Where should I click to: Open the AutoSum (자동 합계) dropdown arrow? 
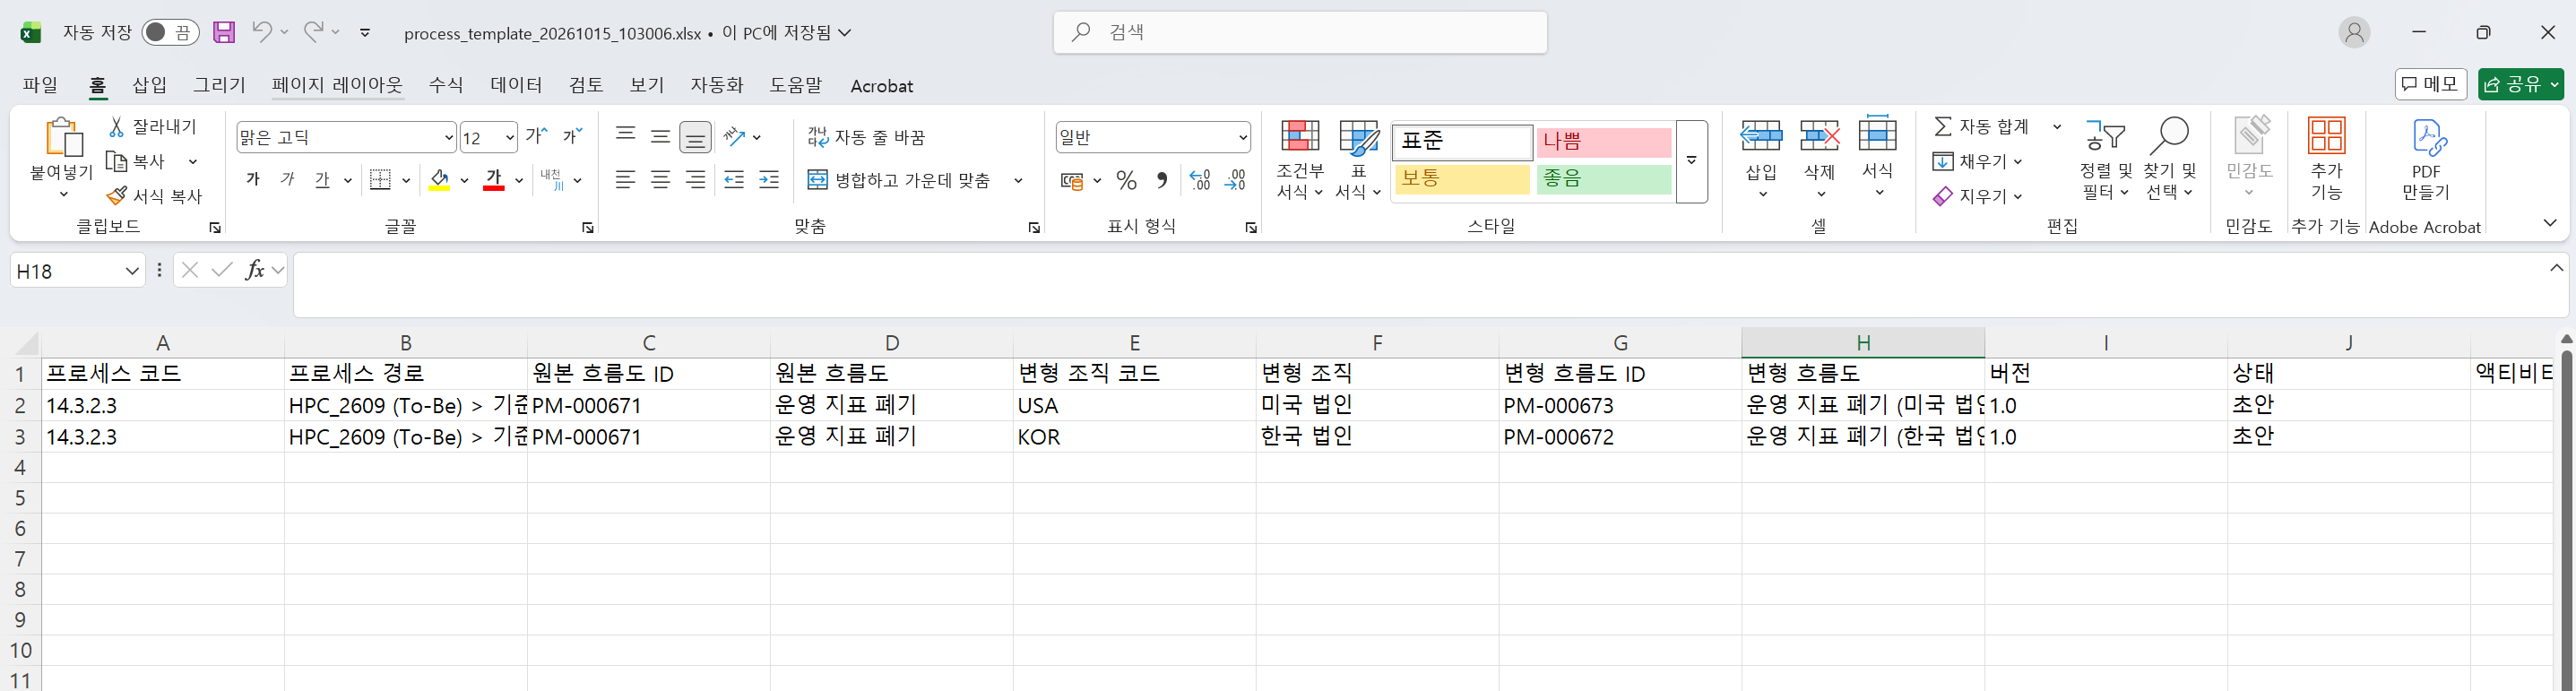point(2057,127)
